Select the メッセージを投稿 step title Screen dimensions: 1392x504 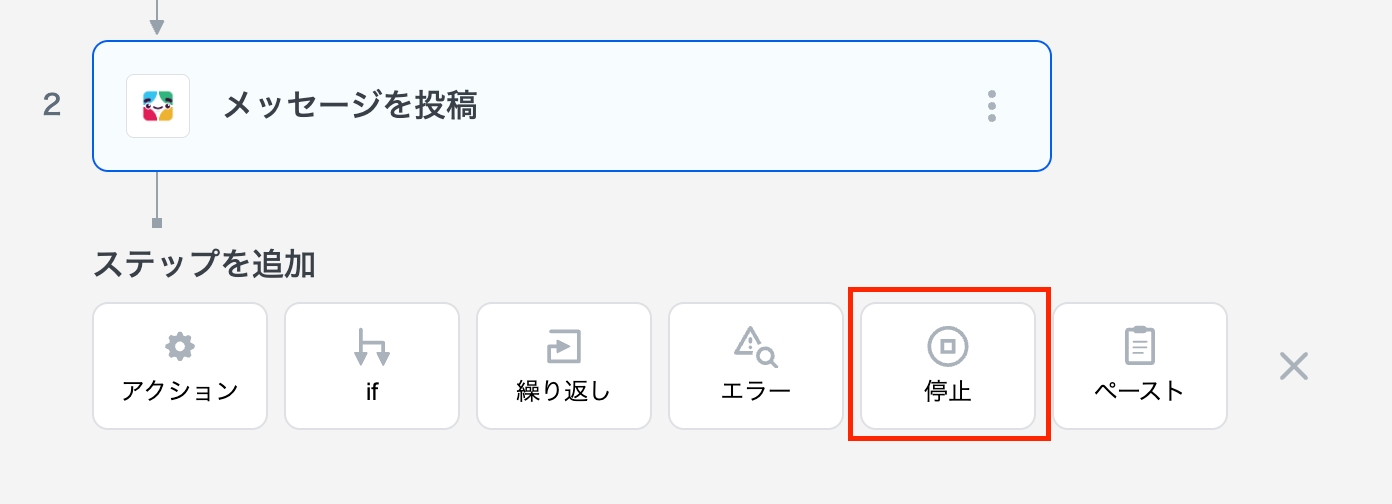349,106
